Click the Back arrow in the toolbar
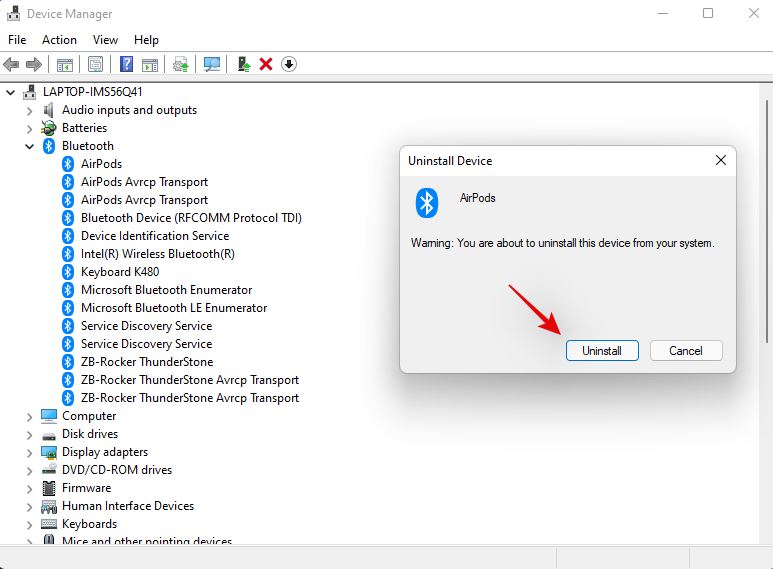773x569 pixels. coord(12,64)
